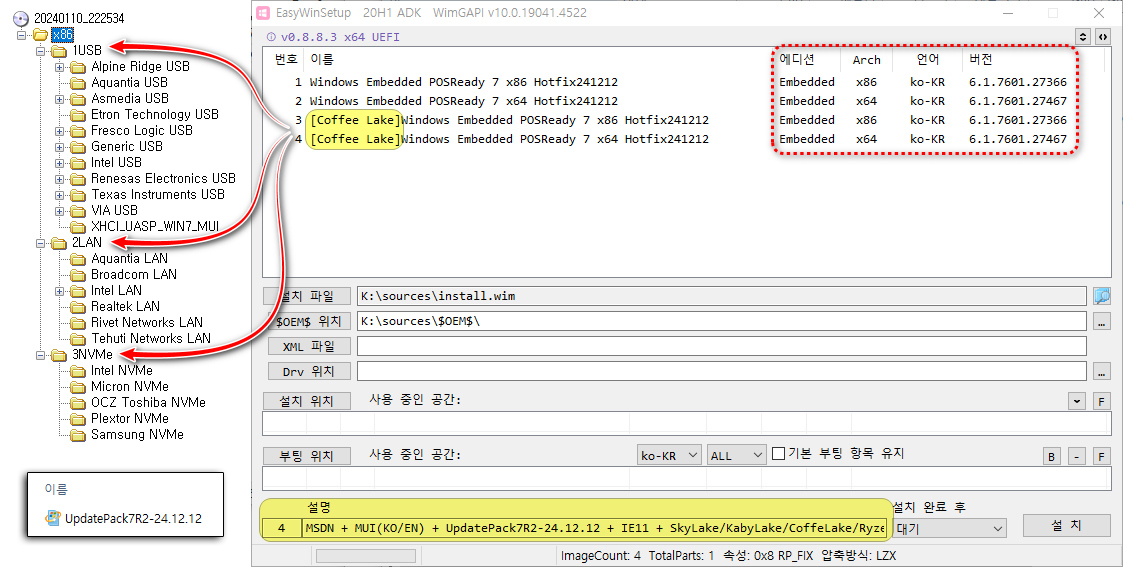Click the install.wim browse magnifier icon
1123x567 pixels.
(x=1102, y=296)
